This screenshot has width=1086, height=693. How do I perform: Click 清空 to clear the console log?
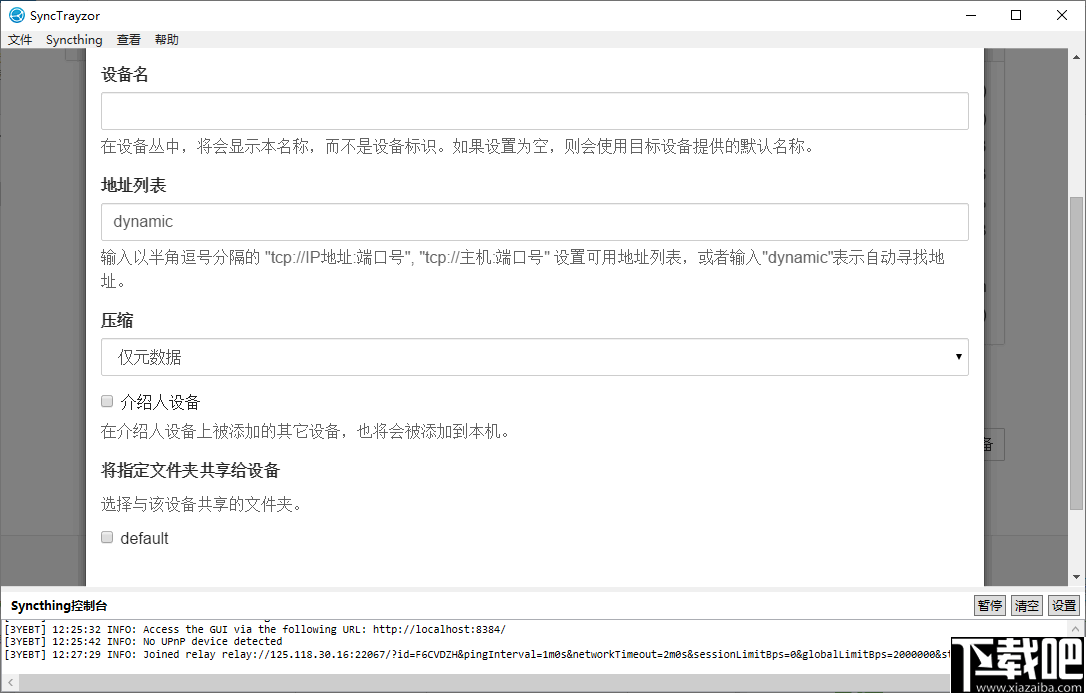[x=1026, y=605]
